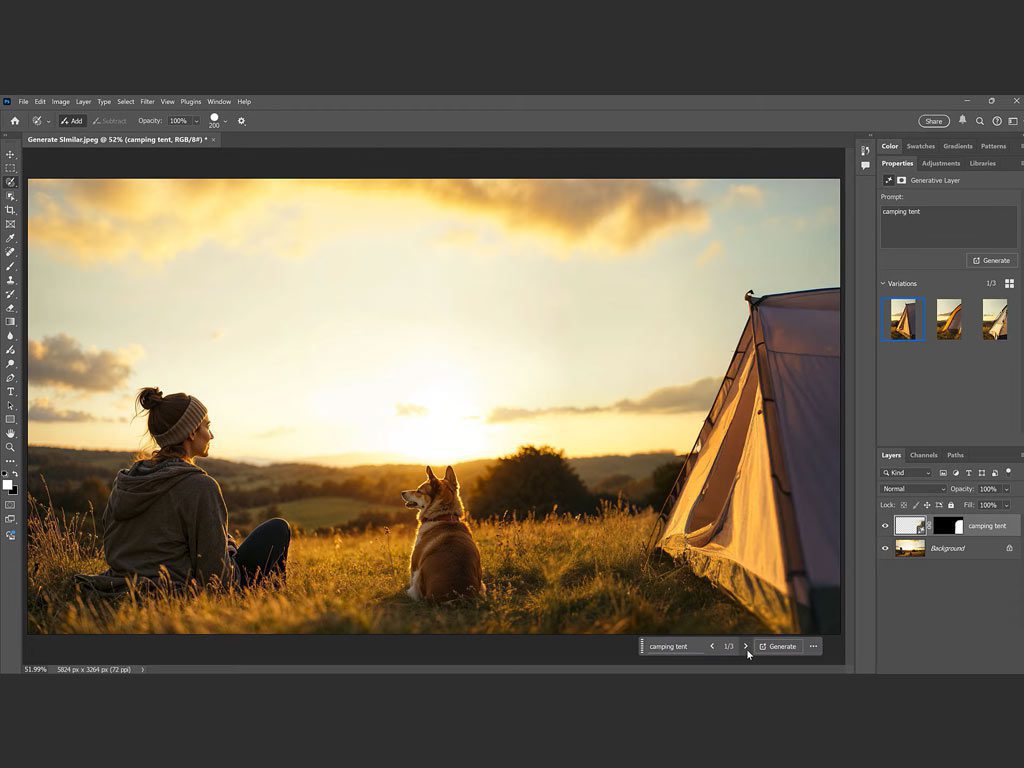Click Generate in the Properties panel
1024x768 pixels.
(991, 260)
